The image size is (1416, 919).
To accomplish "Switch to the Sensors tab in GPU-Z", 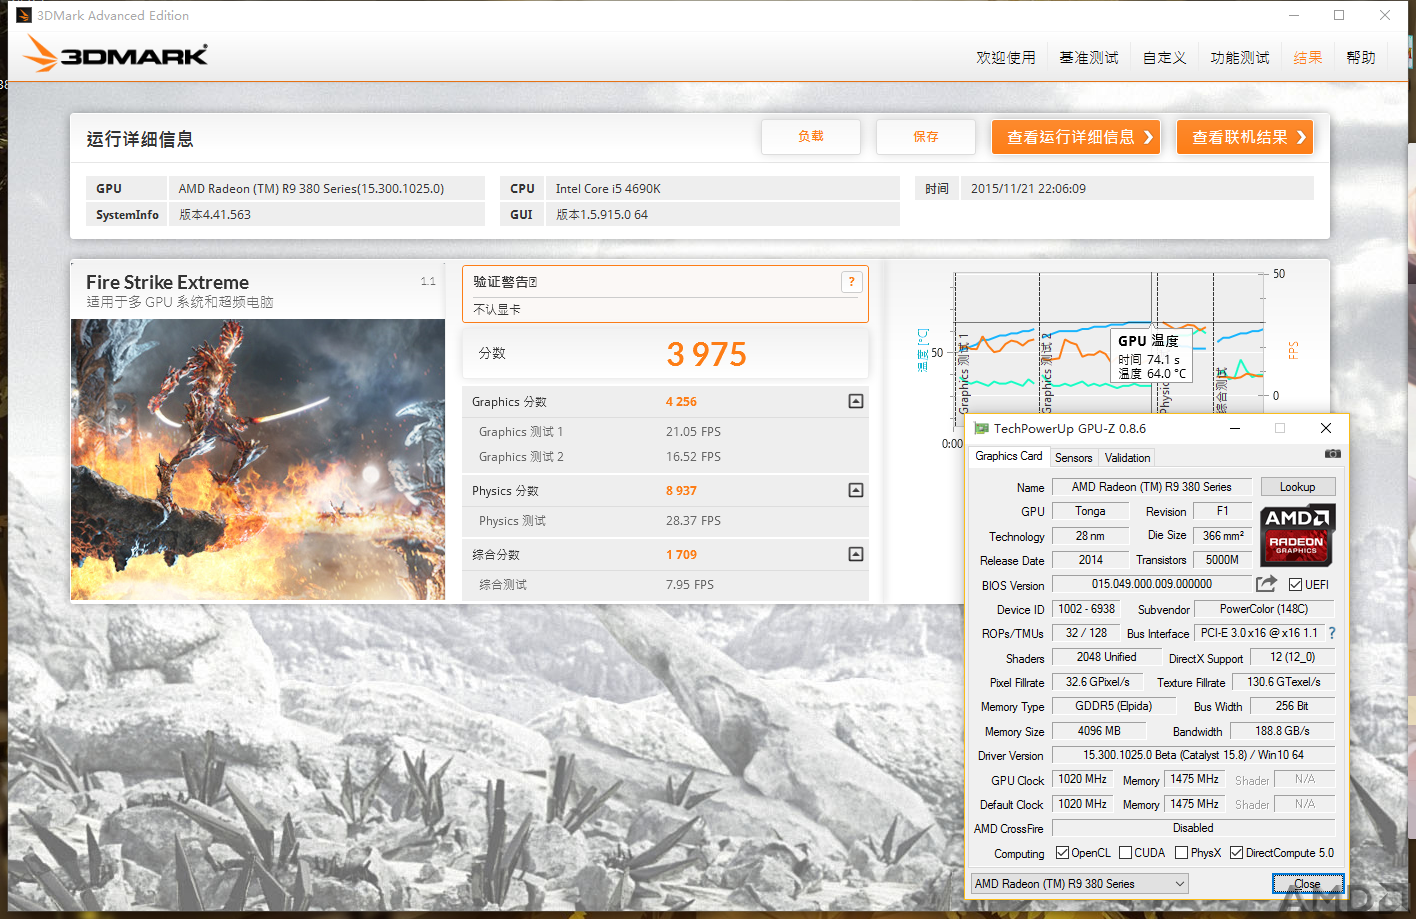I will (1073, 458).
